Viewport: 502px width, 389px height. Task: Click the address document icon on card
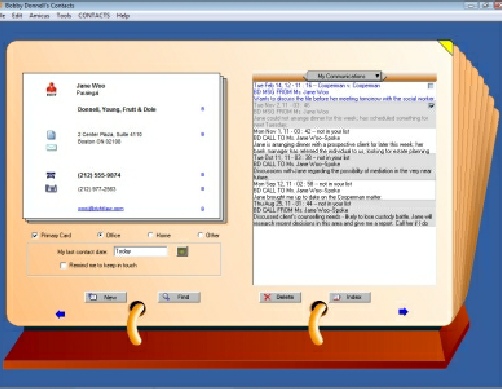(51, 135)
